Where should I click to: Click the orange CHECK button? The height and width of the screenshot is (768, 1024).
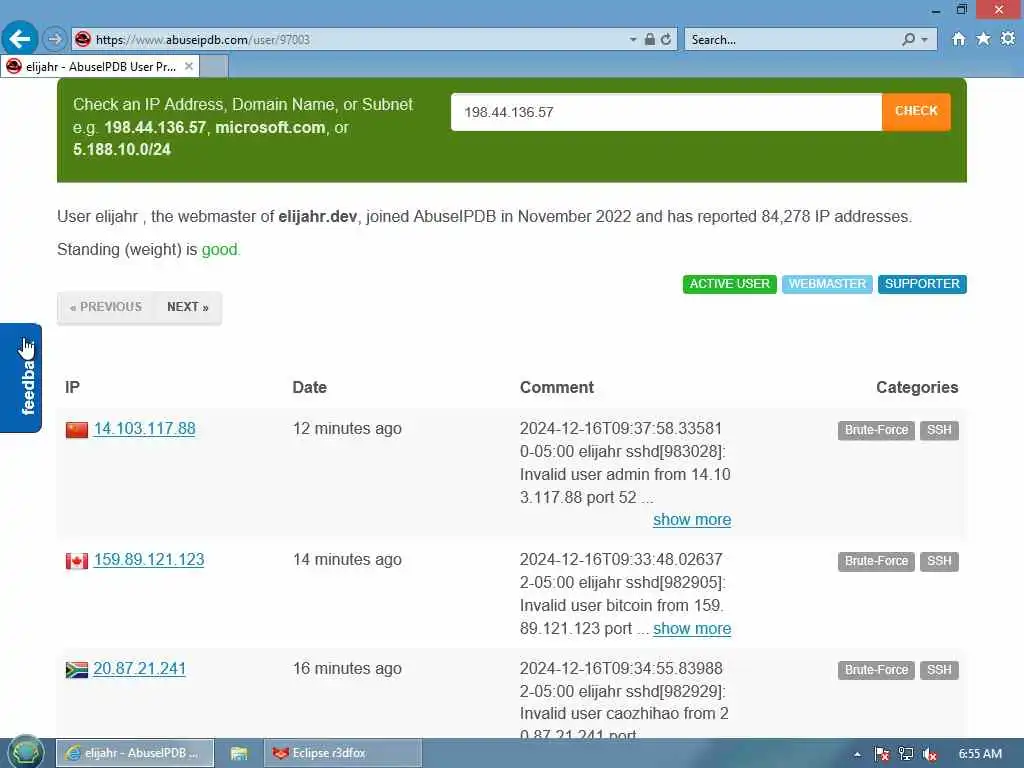pos(916,112)
